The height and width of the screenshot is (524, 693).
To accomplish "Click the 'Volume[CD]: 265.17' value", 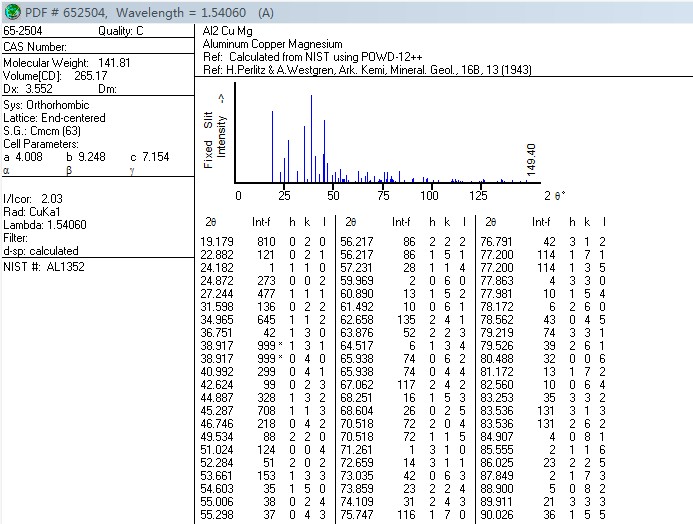I will (55, 76).
